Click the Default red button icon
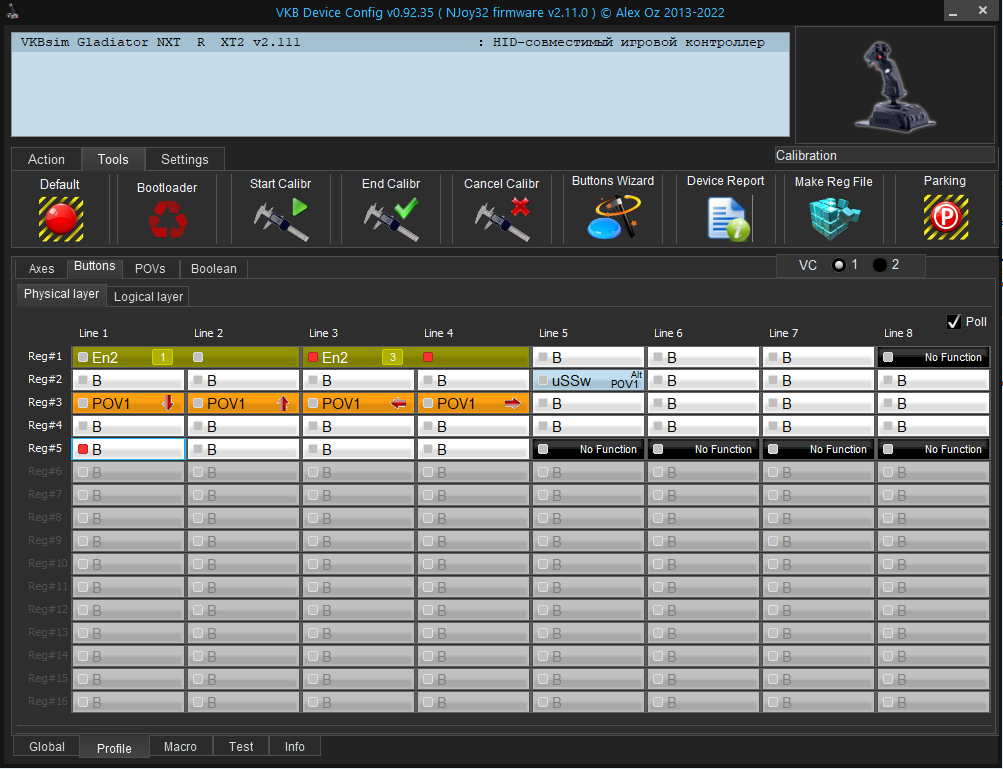The height and width of the screenshot is (769, 1003). [x=60, y=218]
